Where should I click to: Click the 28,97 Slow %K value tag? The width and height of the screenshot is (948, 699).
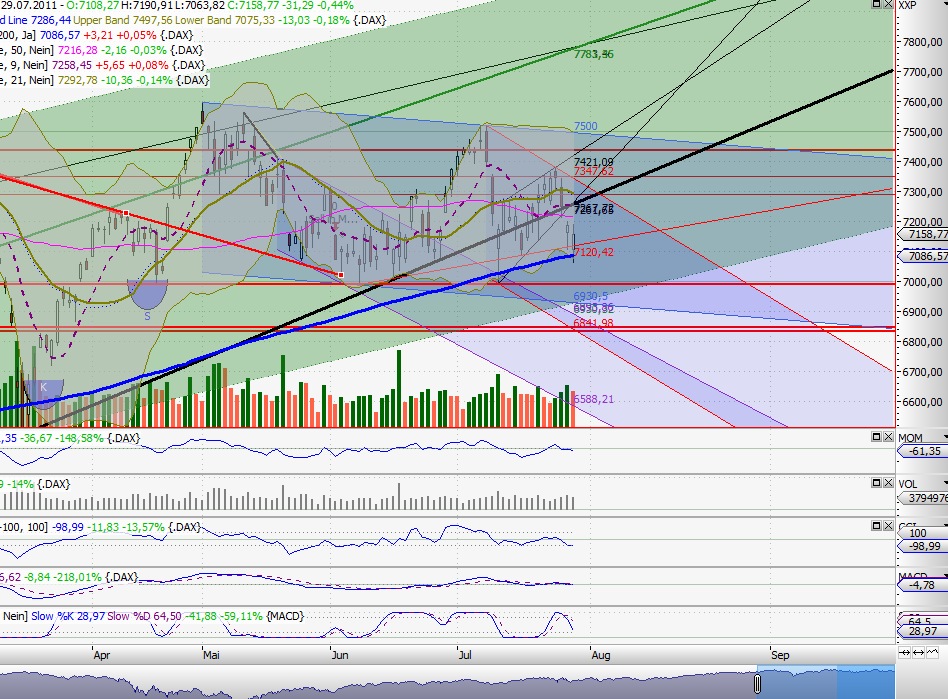click(924, 631)
